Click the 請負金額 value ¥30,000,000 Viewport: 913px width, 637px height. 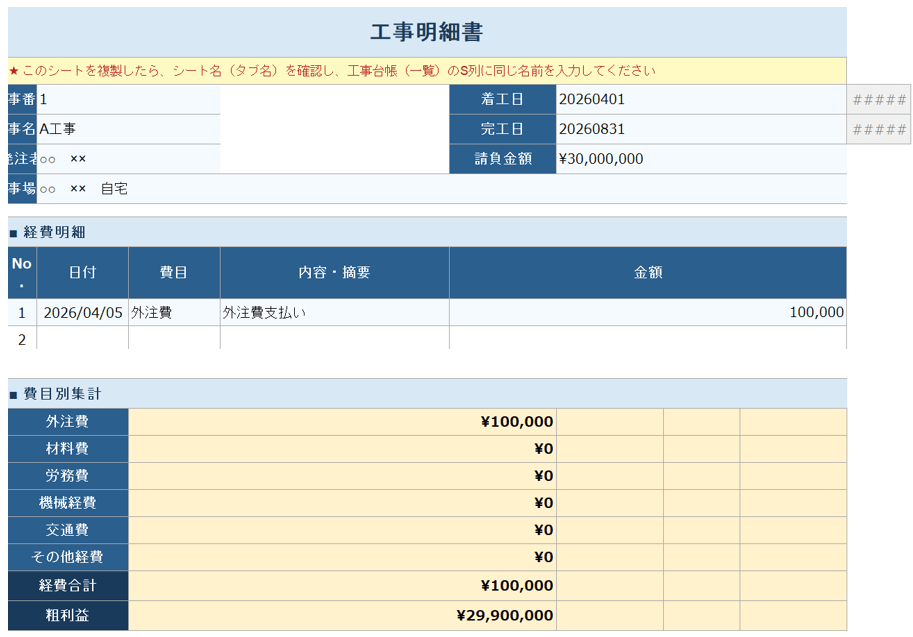click(x=700, y=159)
